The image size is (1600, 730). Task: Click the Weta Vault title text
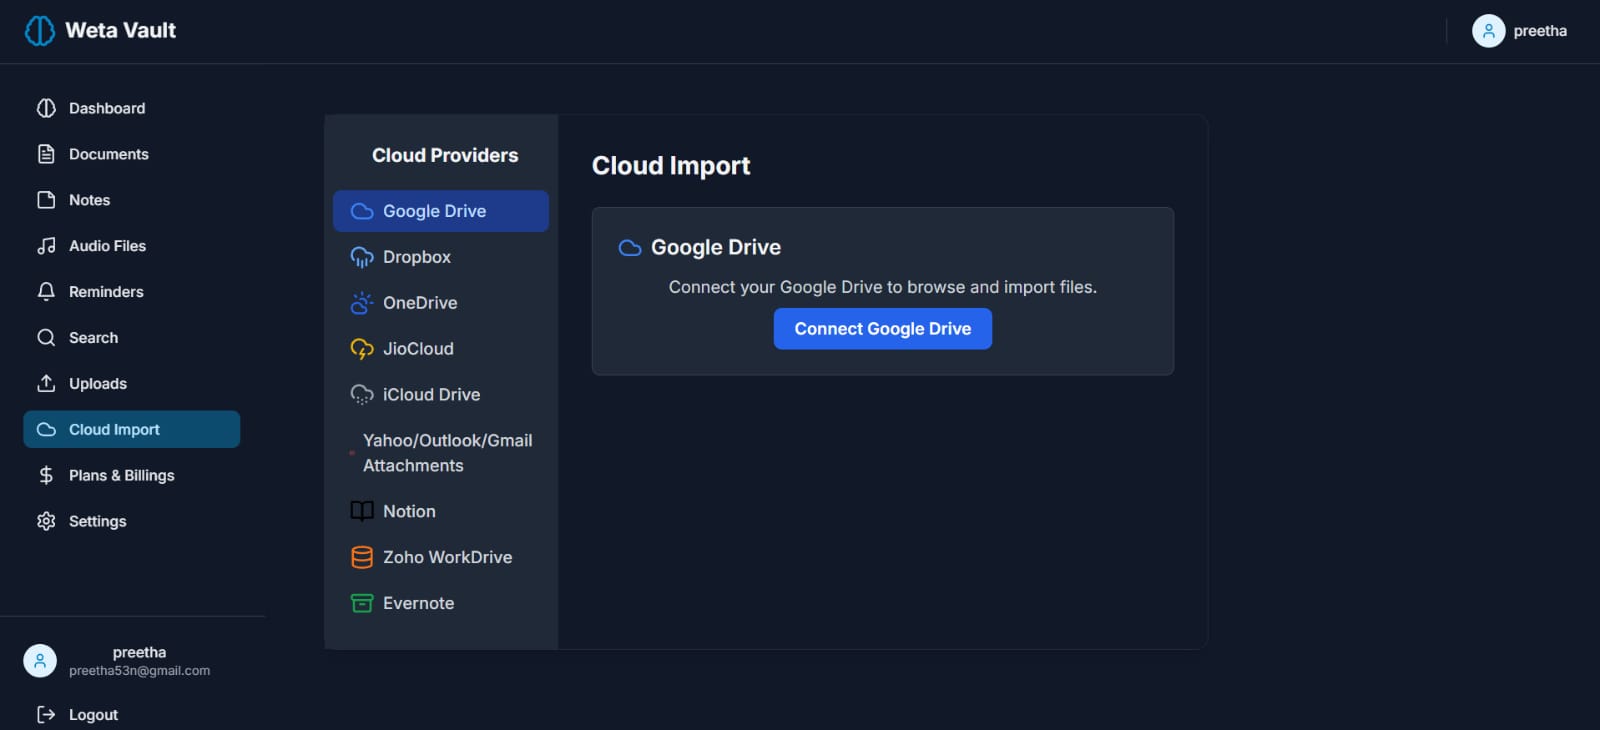pos(121,31)
